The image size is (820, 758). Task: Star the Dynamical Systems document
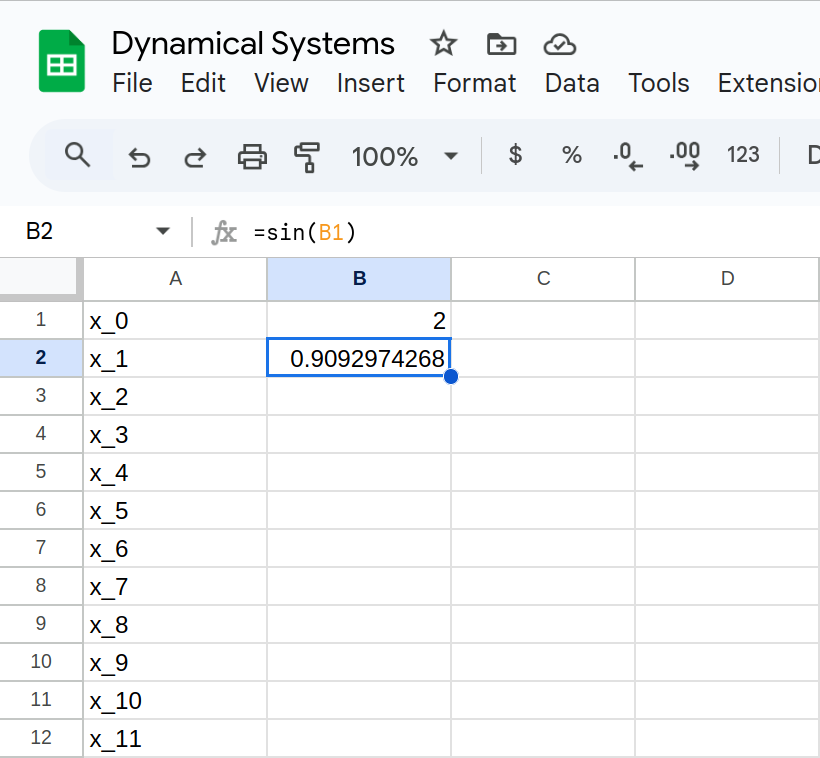point(443,44)
